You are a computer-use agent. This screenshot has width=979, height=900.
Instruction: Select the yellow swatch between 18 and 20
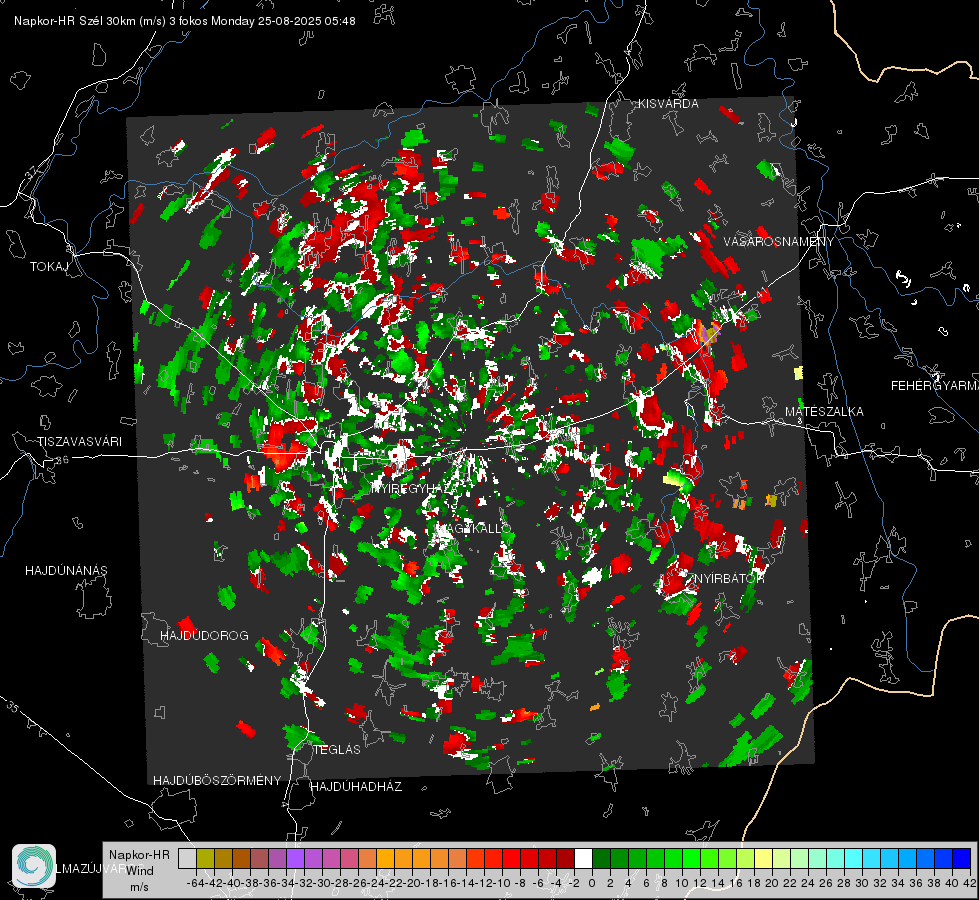point(764,858)
